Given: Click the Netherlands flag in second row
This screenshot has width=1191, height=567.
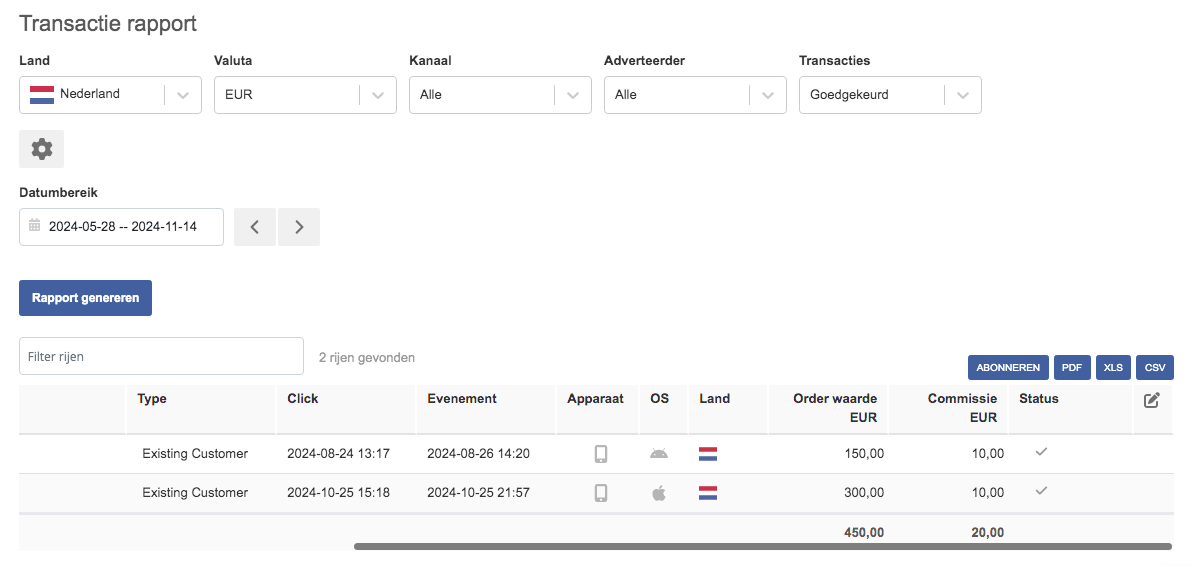Looking at the screenshot, I should [708, 493].
